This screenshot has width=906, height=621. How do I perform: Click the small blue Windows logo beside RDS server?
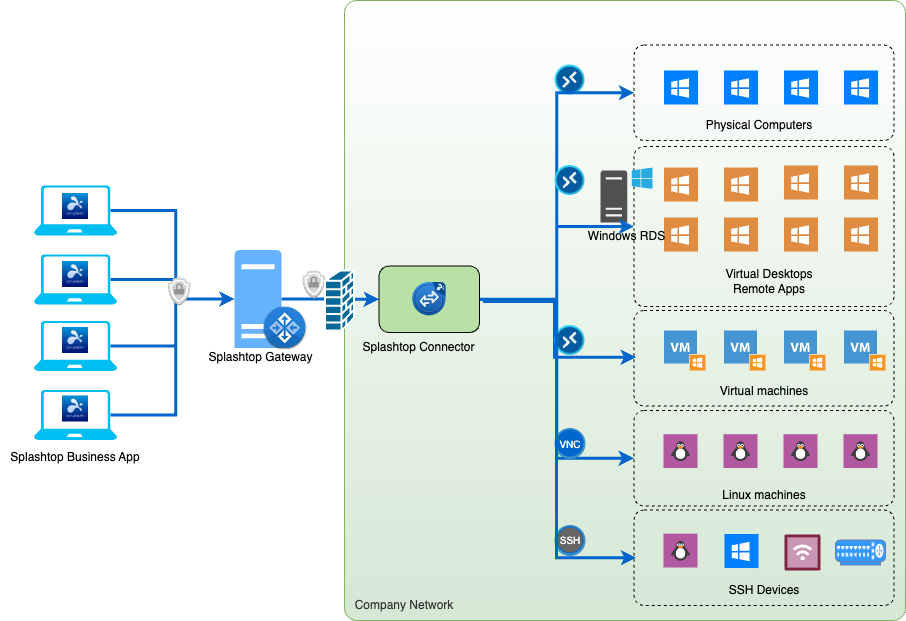[642, 178]
